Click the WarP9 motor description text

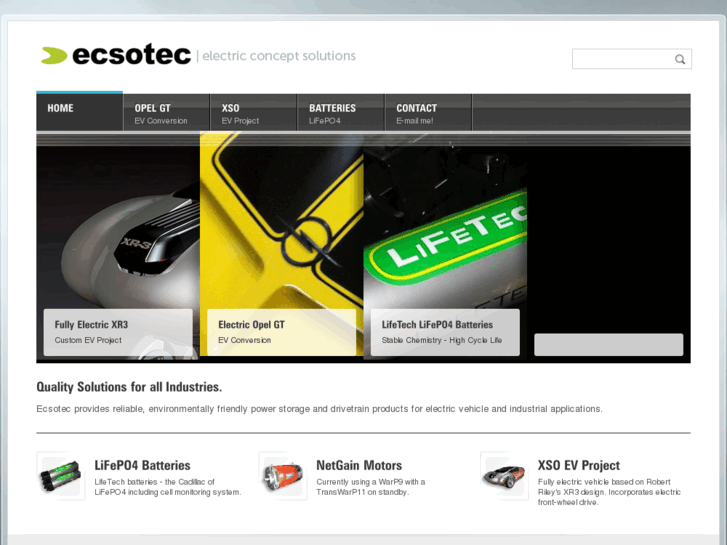click(x=371, y=487)
